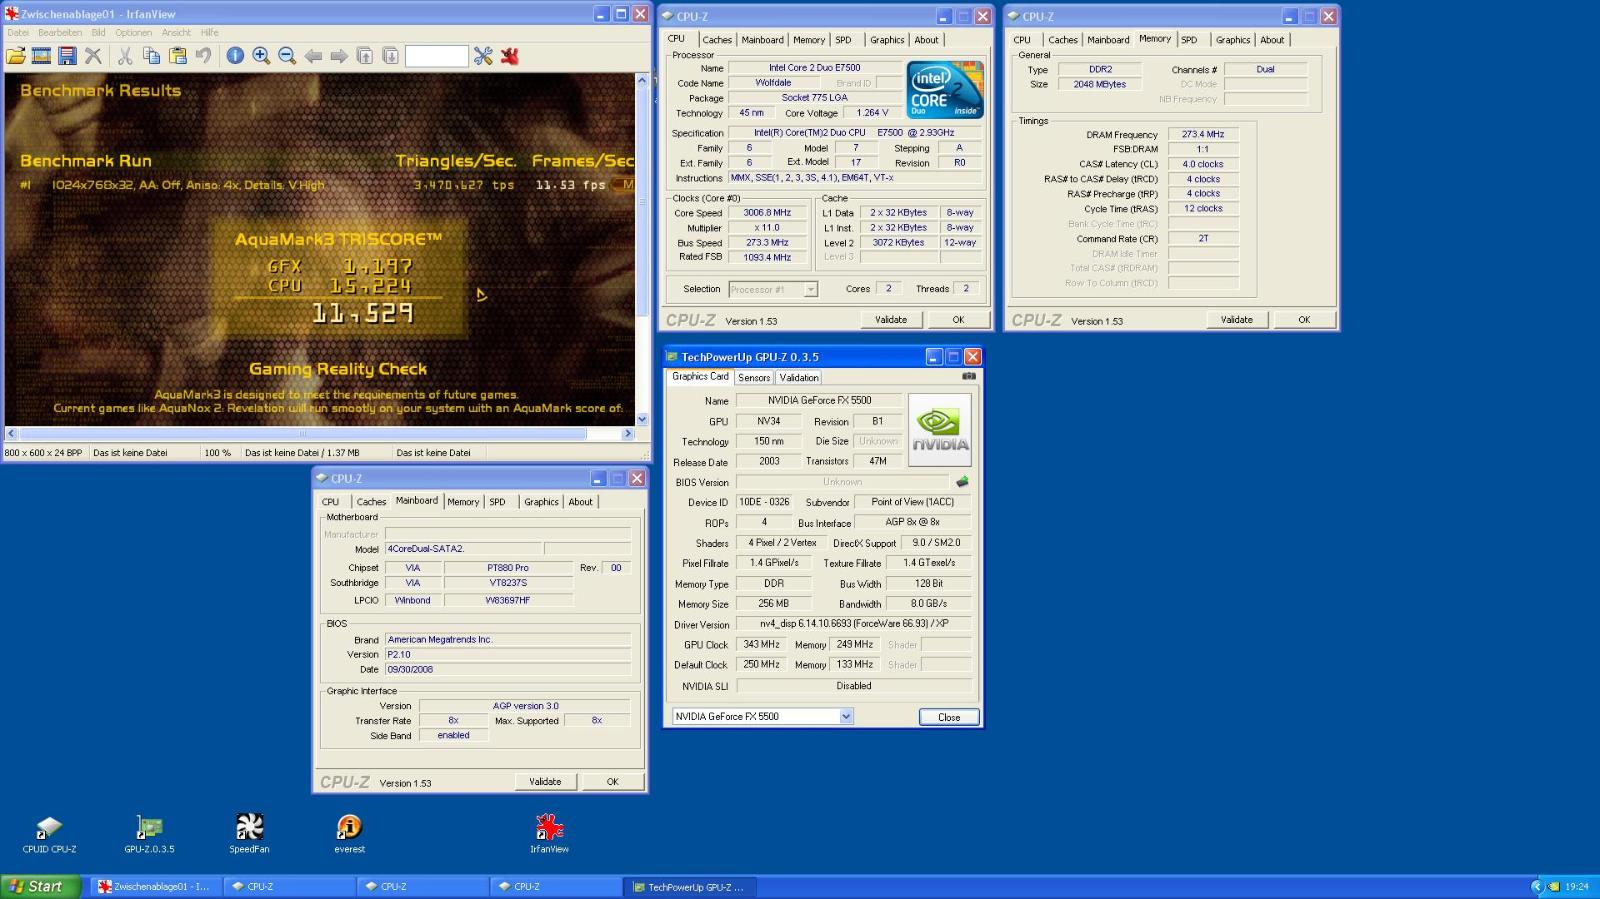
Task: Open GPU-Z.0.3.5 desktop shortcut
Action: point(149,834)
